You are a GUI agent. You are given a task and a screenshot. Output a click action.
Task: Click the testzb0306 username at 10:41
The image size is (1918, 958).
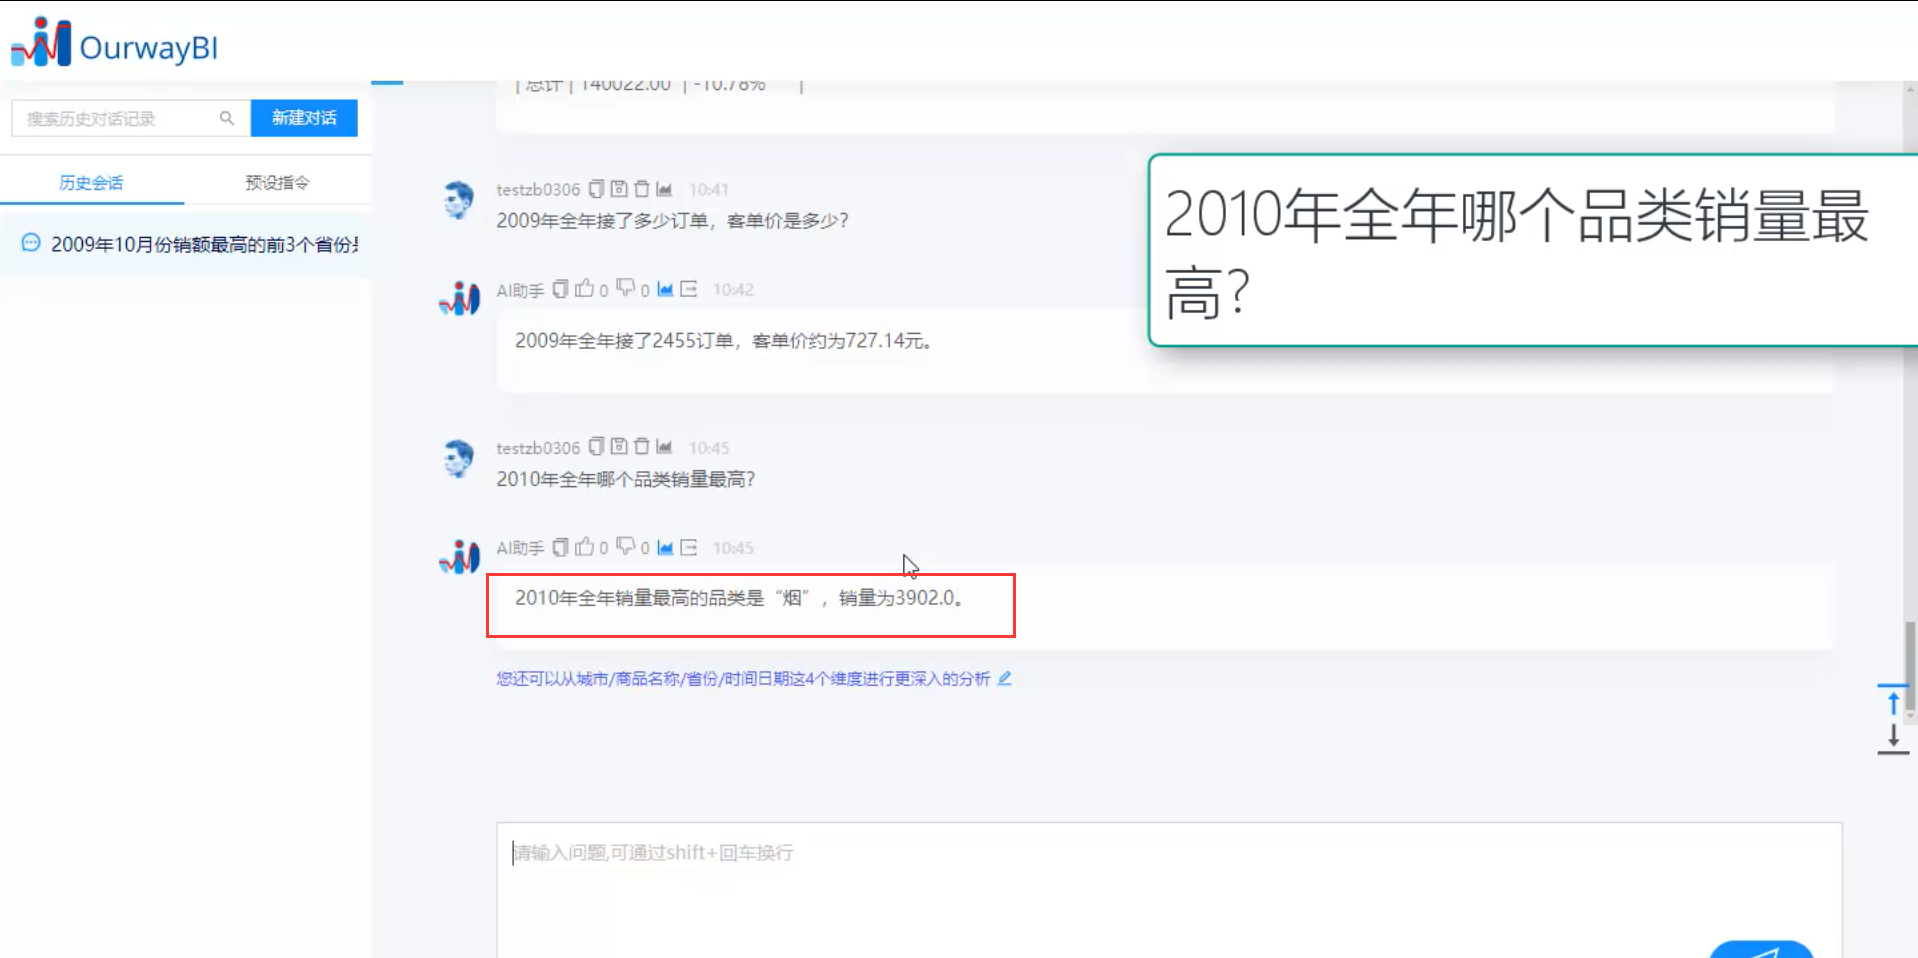538,189
